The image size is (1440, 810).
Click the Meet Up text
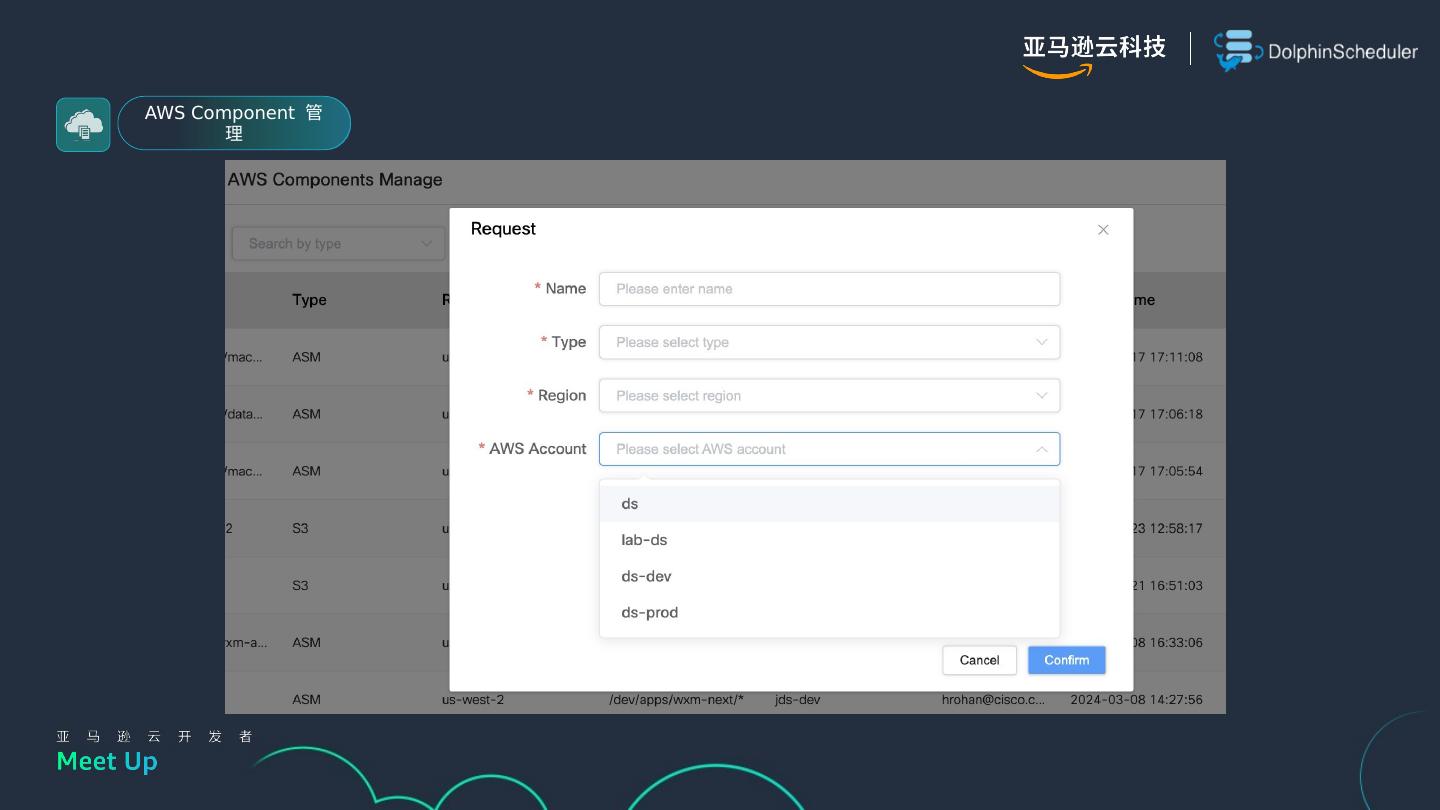(107, 762)
